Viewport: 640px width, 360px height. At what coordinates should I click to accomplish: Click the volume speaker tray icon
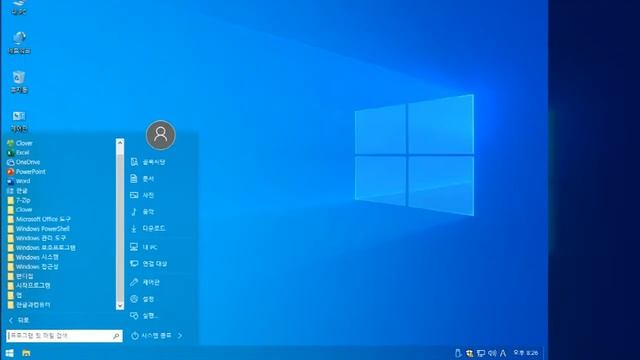[492, 353]
